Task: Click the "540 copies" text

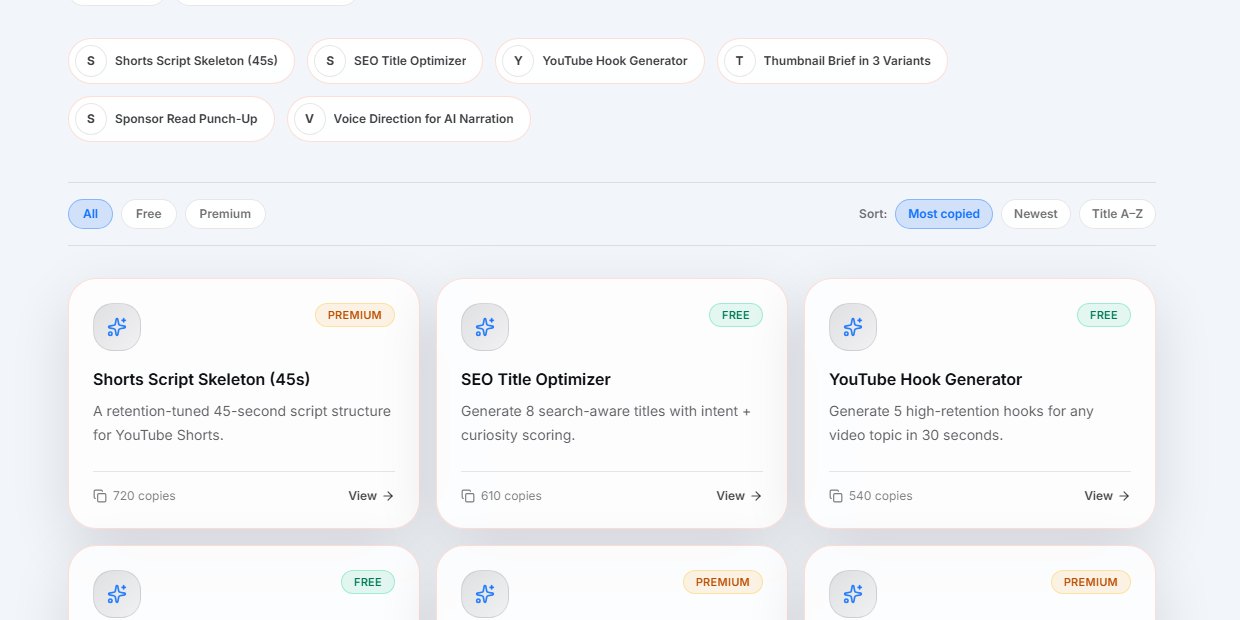Action: click(880, 496)
